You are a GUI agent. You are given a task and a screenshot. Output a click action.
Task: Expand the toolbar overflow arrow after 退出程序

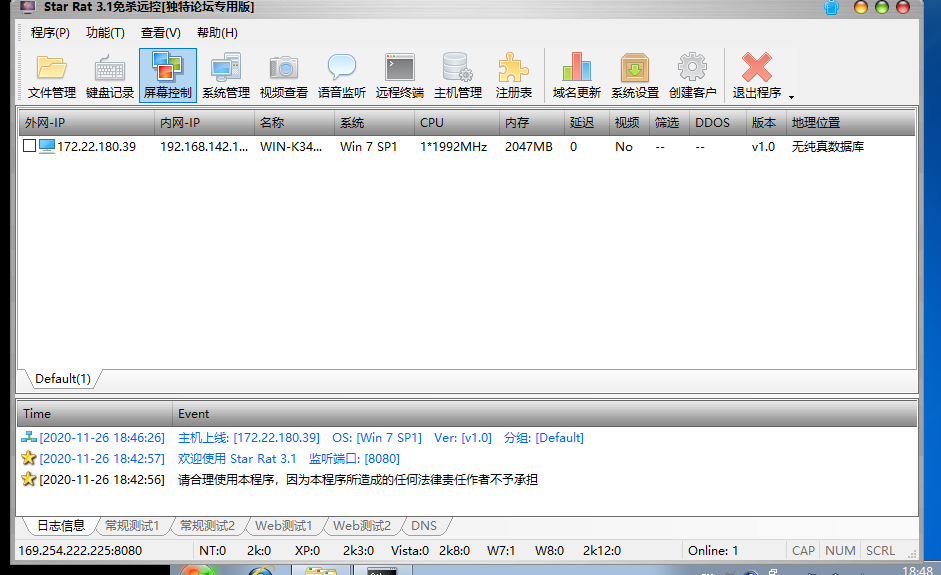792,97
